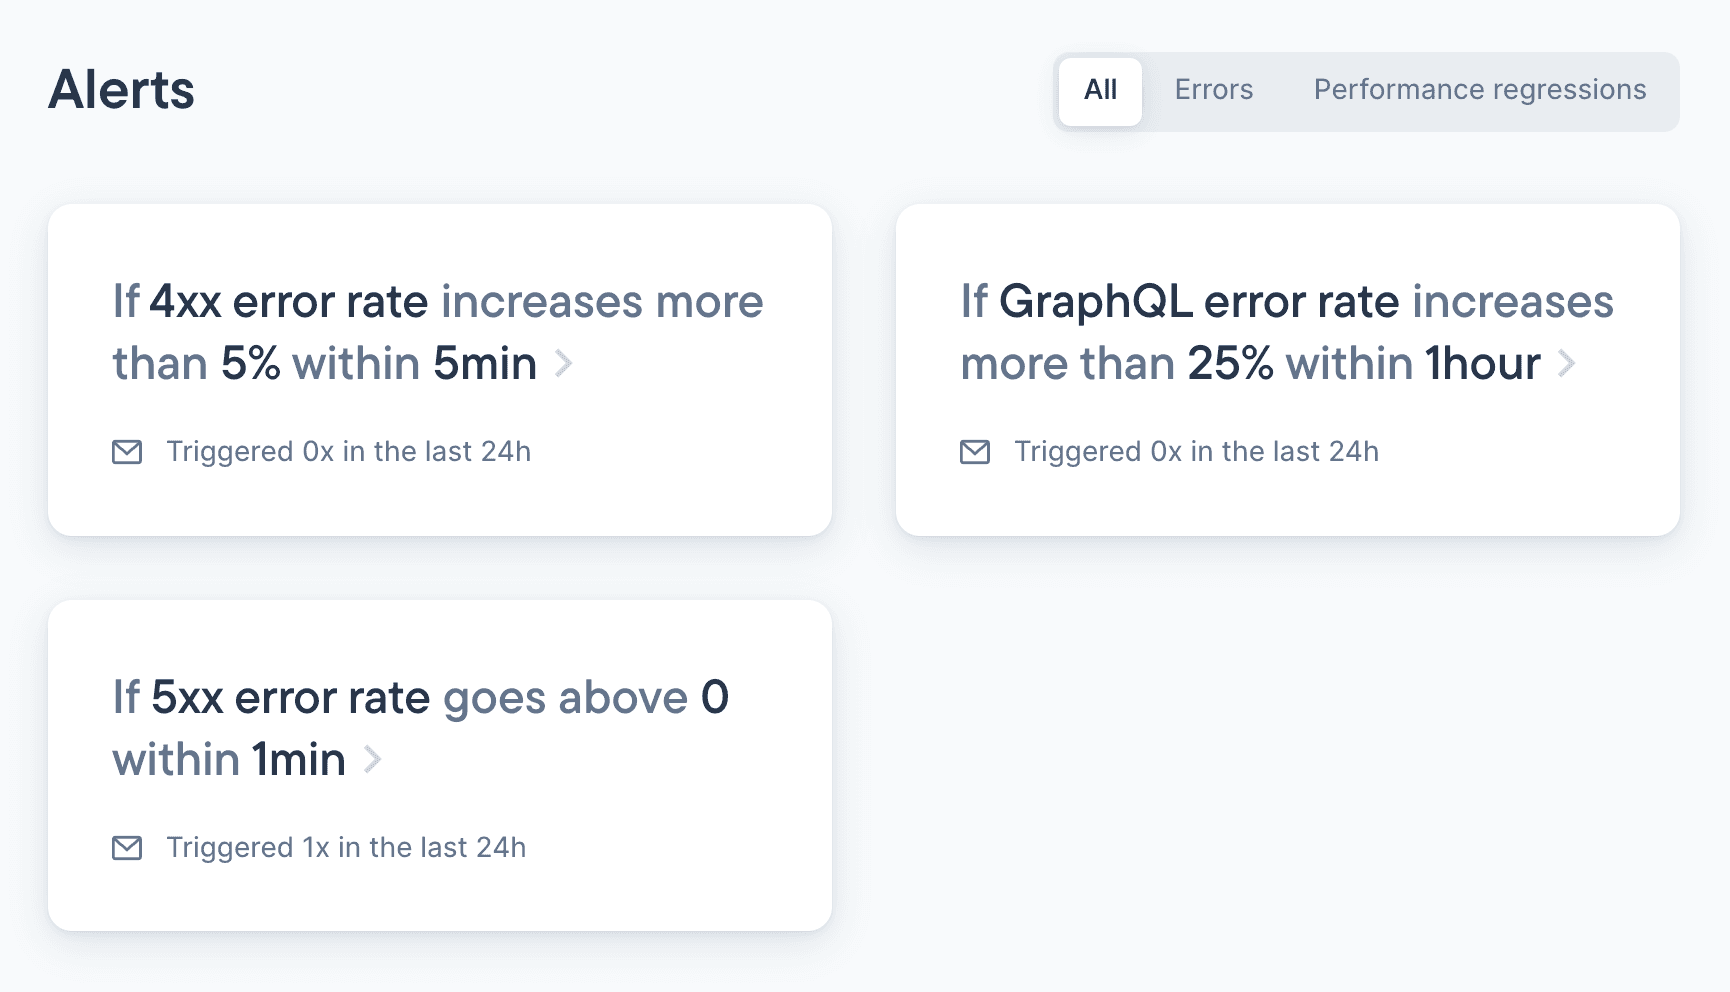Click the mail icon on the 5xx alert card
Screen dimensions: 1730x992
tap(127, 848)
